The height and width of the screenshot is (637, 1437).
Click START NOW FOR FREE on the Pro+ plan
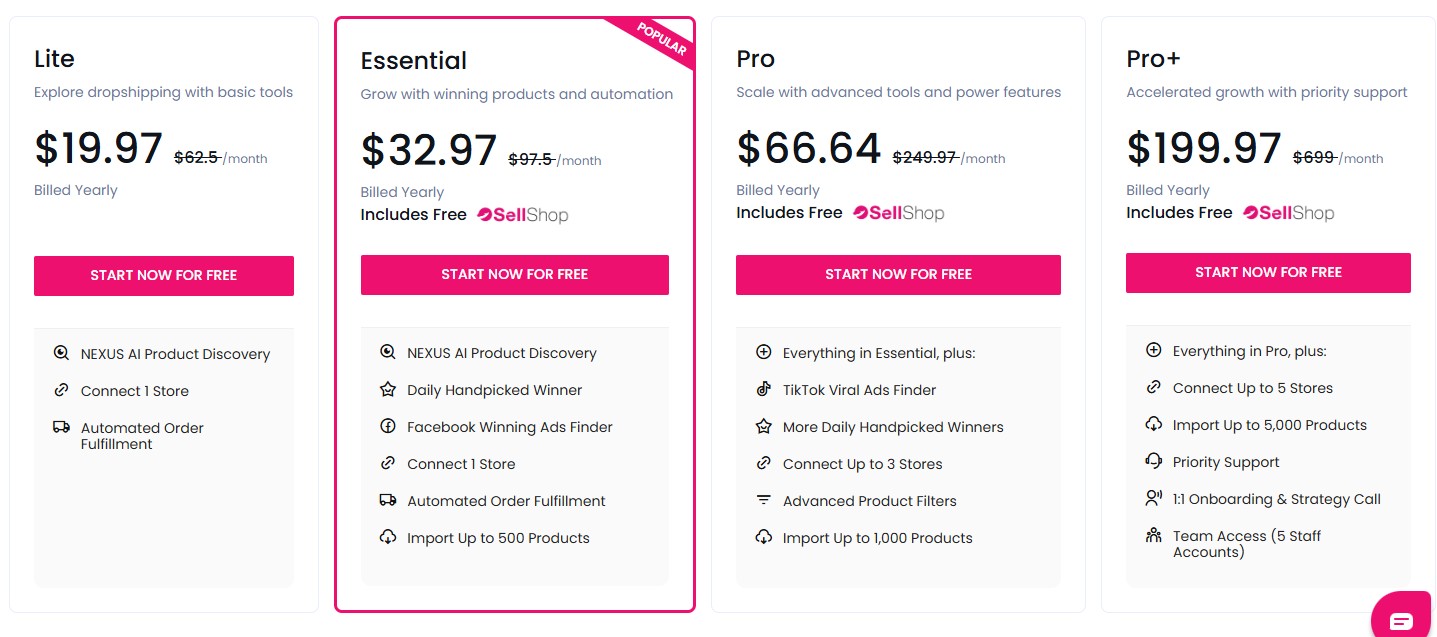[1267, 272]
